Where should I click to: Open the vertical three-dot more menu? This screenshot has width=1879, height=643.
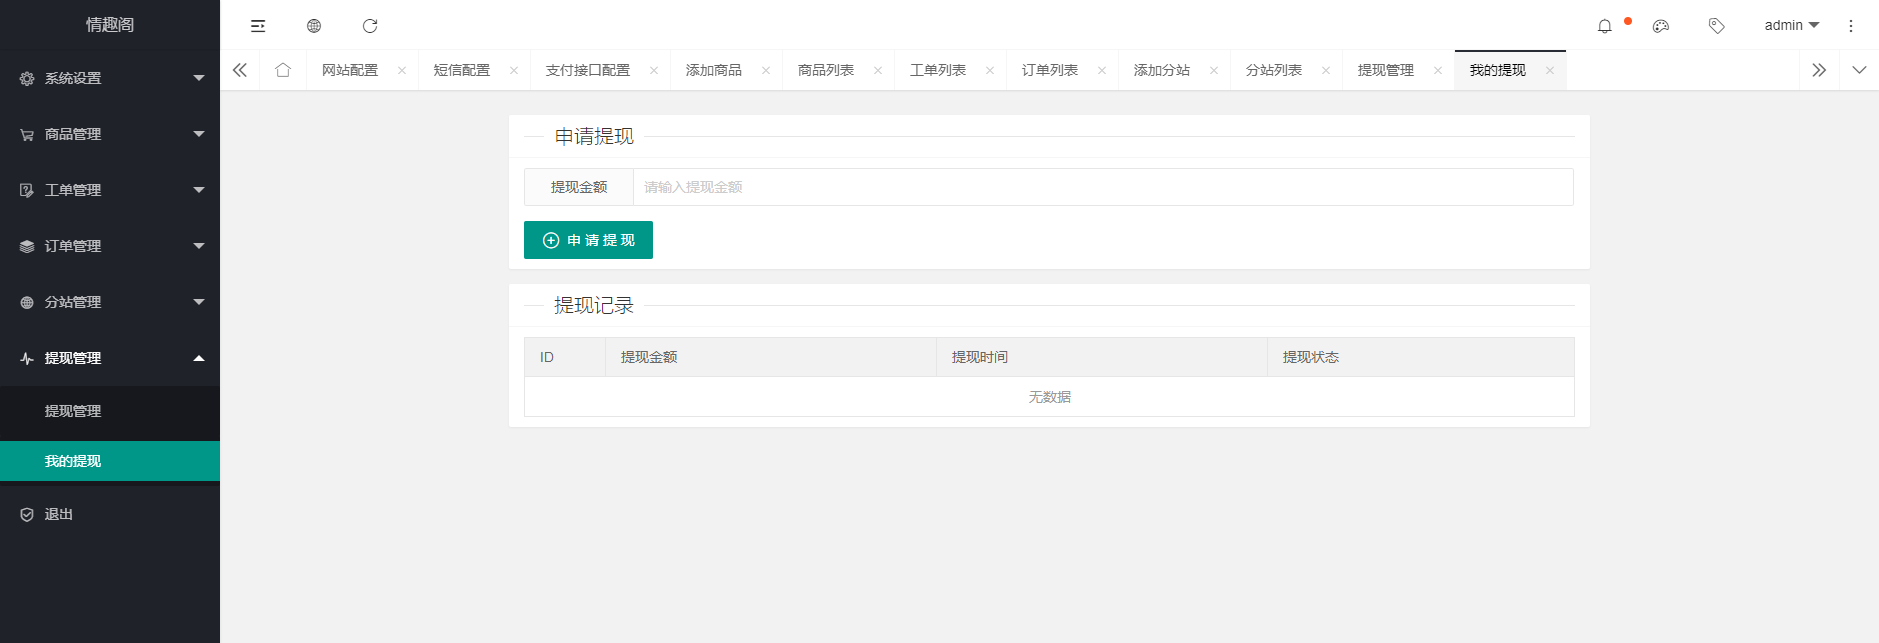click(1851, 26)
